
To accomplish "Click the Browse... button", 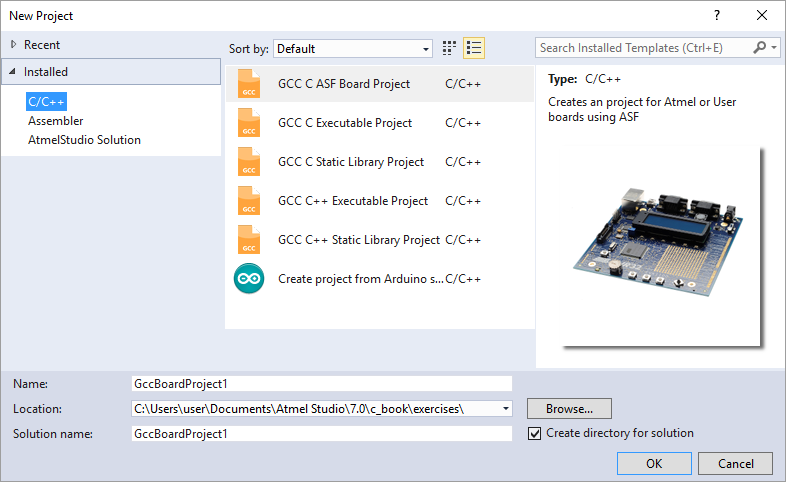I will (569, 408).
